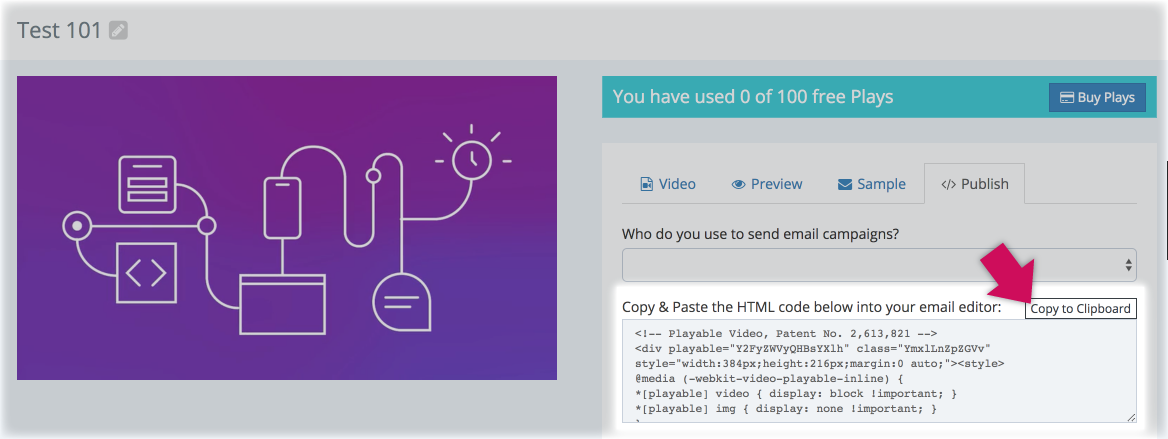Click the envelope icon on the Sample tab
This screenshot has width=1168, height=439.
click(845, 185)
